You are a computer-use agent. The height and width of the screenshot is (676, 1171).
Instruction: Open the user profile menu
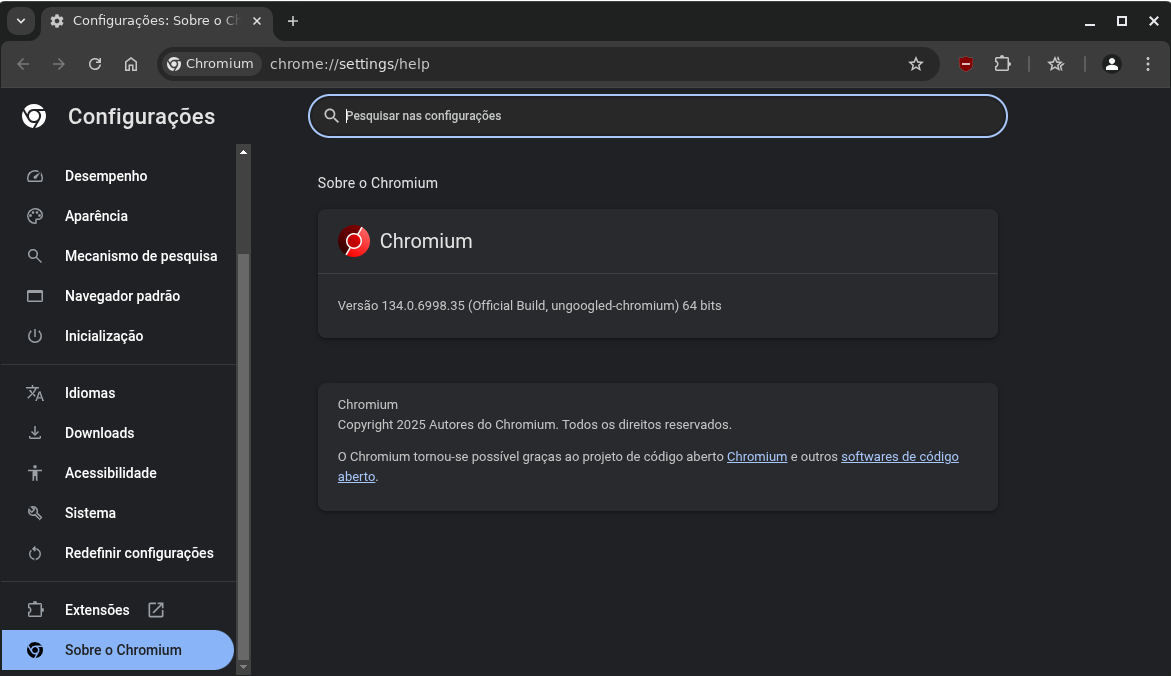(1111, 64)
